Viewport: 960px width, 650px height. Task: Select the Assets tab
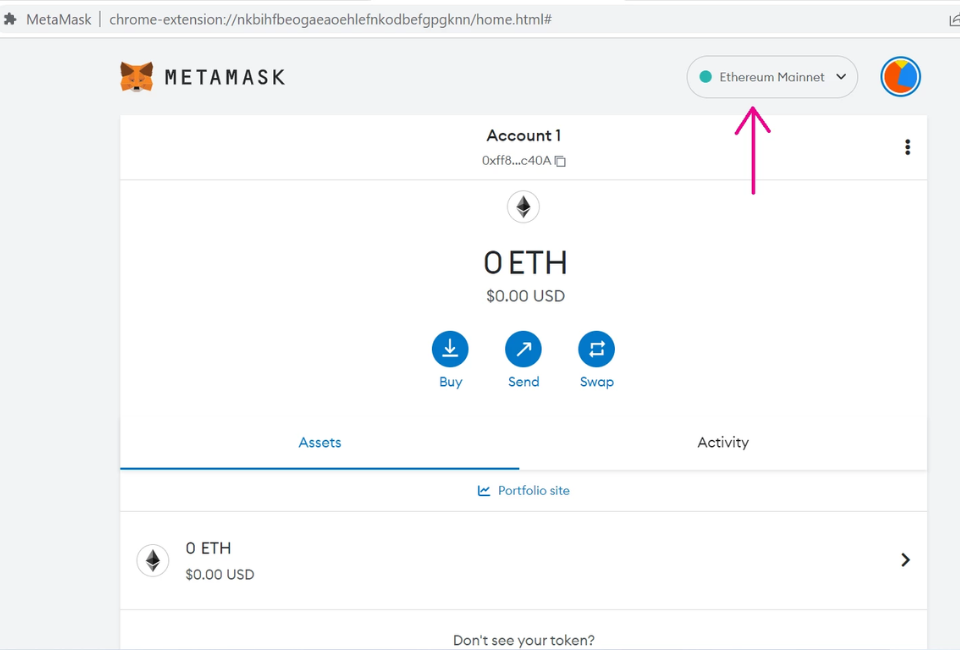coord(319,442)
